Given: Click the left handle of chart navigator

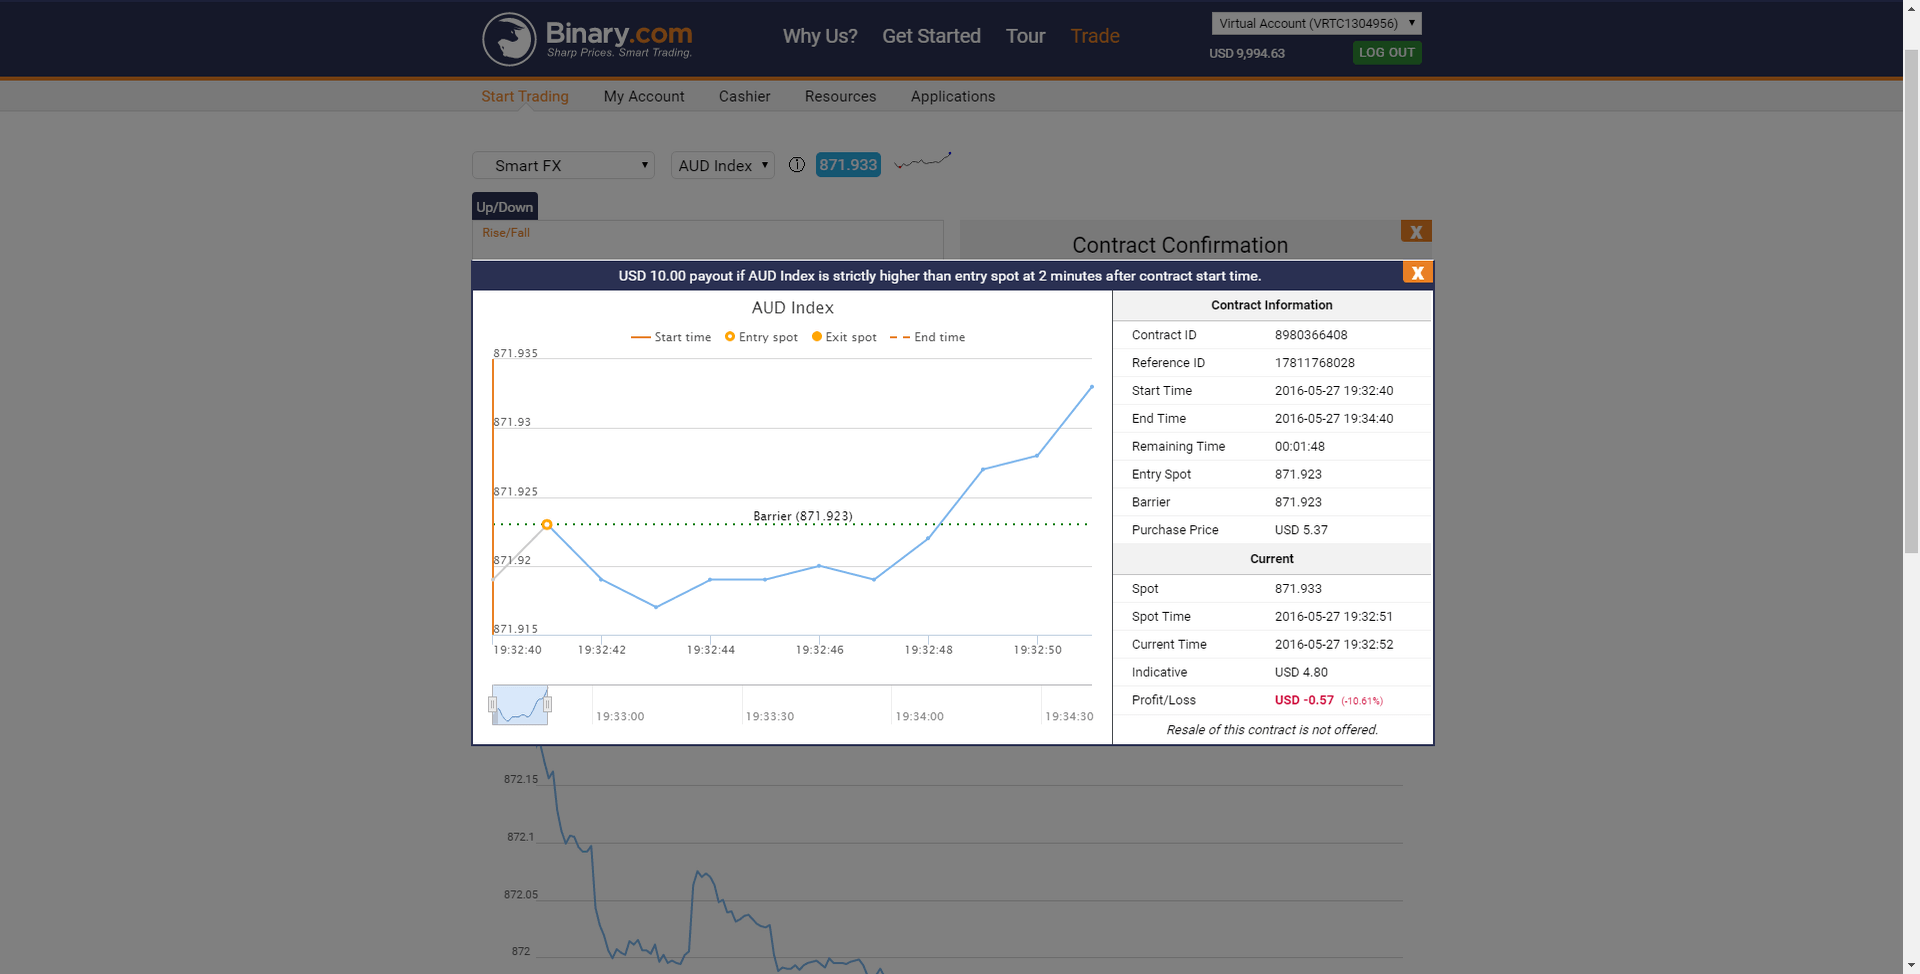Looking at the screenshot, I should (492, 705).
